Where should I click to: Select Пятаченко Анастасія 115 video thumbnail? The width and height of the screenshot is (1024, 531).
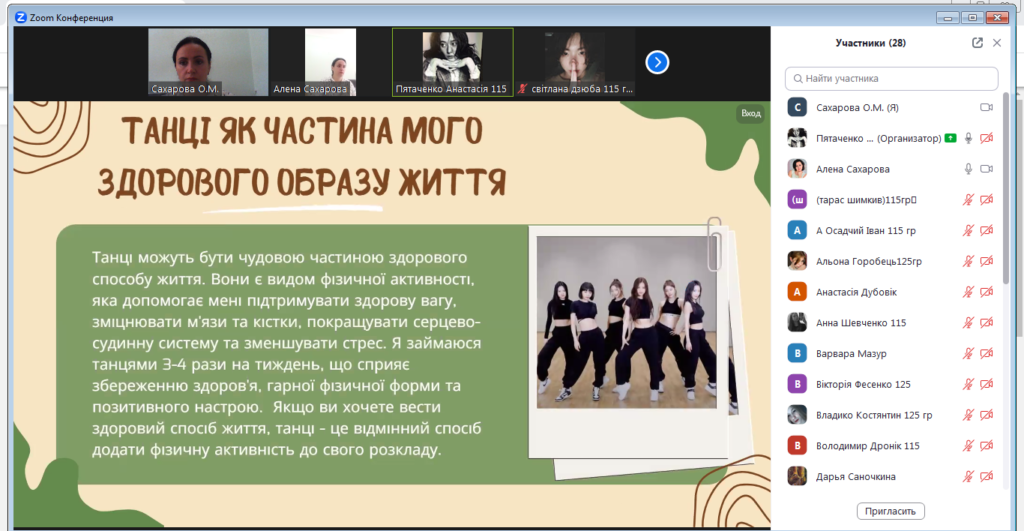[x=453, y=62]
